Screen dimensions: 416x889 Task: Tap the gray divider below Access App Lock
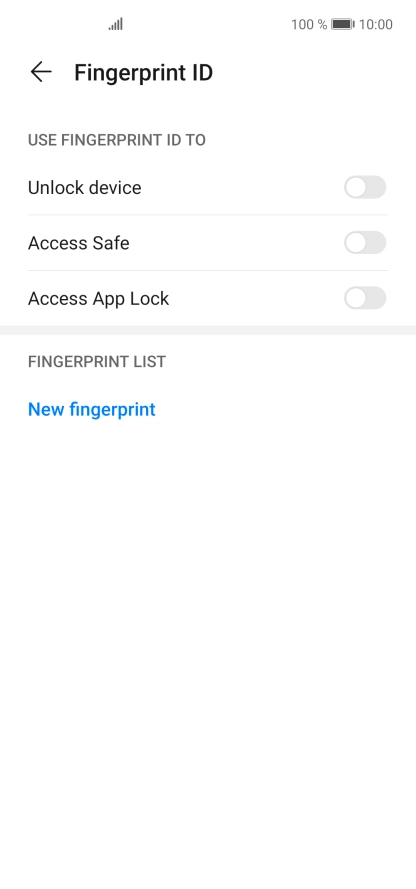208,330
